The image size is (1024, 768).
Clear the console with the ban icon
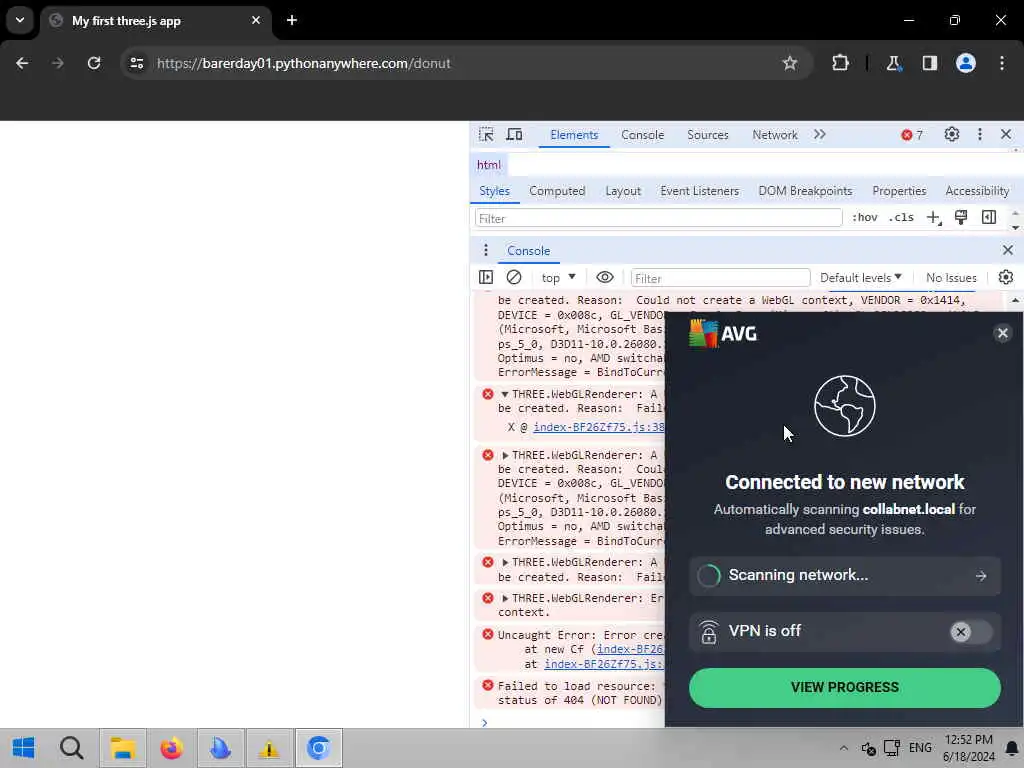tap(514, 278)
